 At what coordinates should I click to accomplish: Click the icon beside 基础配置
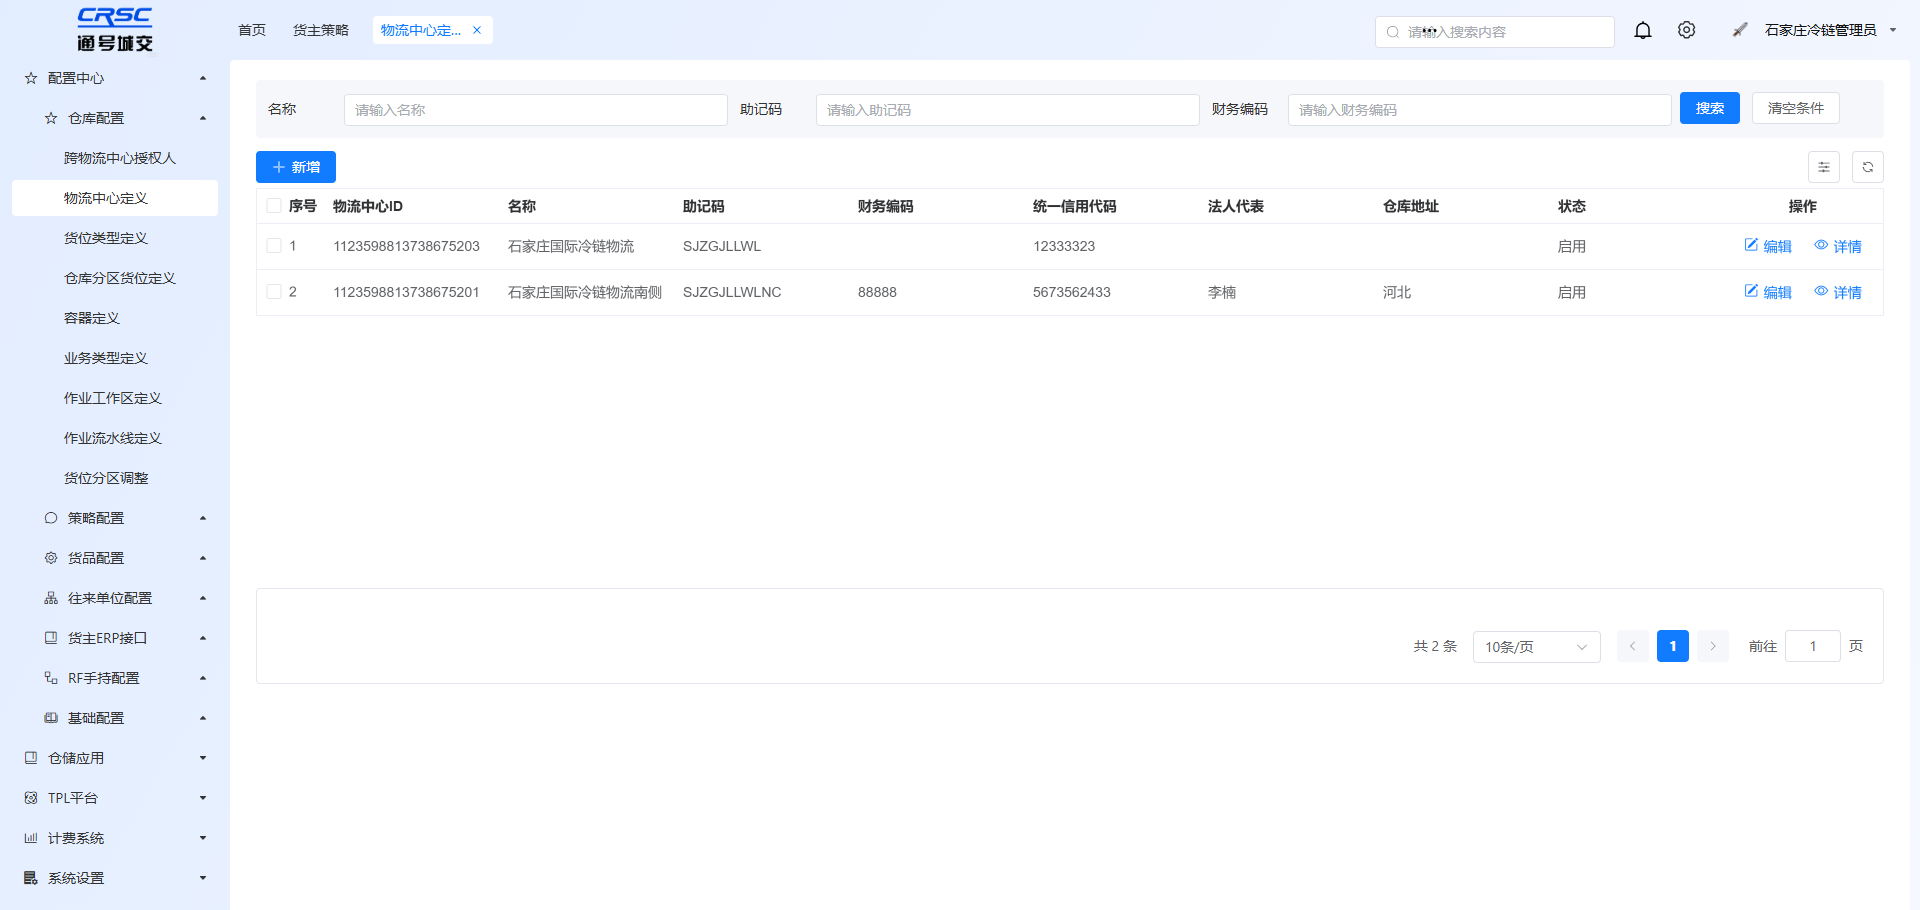click(51, 718)
